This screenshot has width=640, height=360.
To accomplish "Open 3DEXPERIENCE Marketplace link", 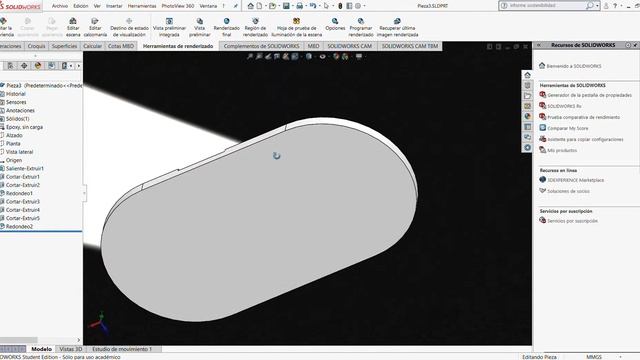I will (576, 180).
